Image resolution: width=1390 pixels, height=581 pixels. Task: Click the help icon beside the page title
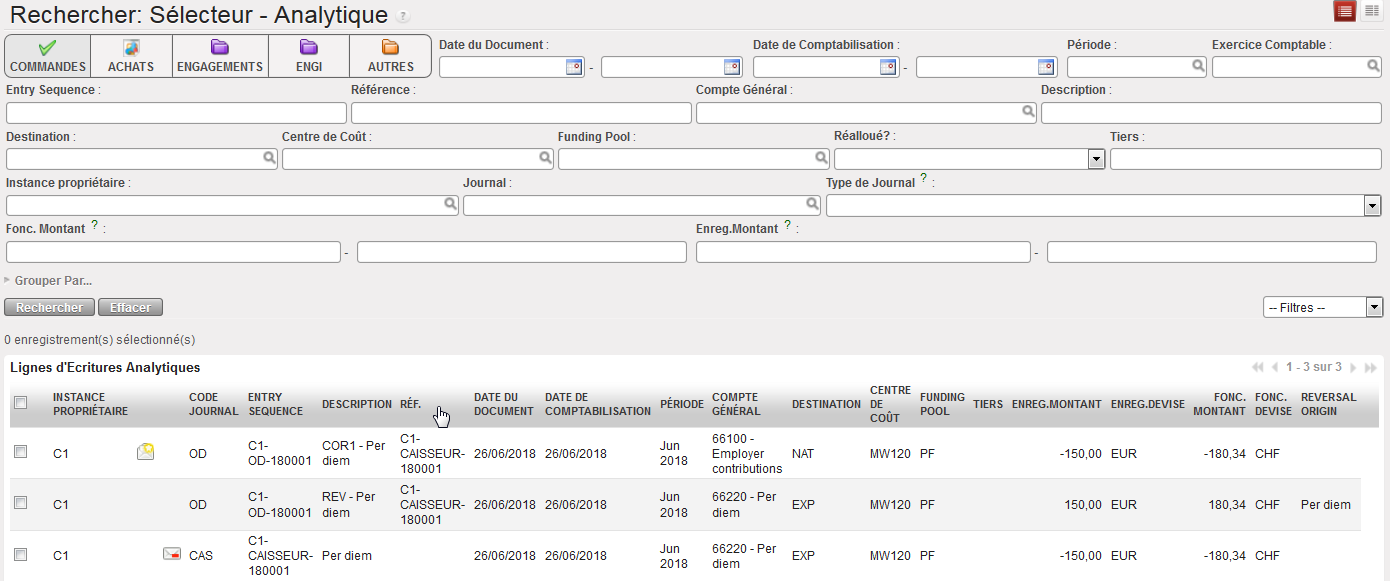click(x=403, y=17)
